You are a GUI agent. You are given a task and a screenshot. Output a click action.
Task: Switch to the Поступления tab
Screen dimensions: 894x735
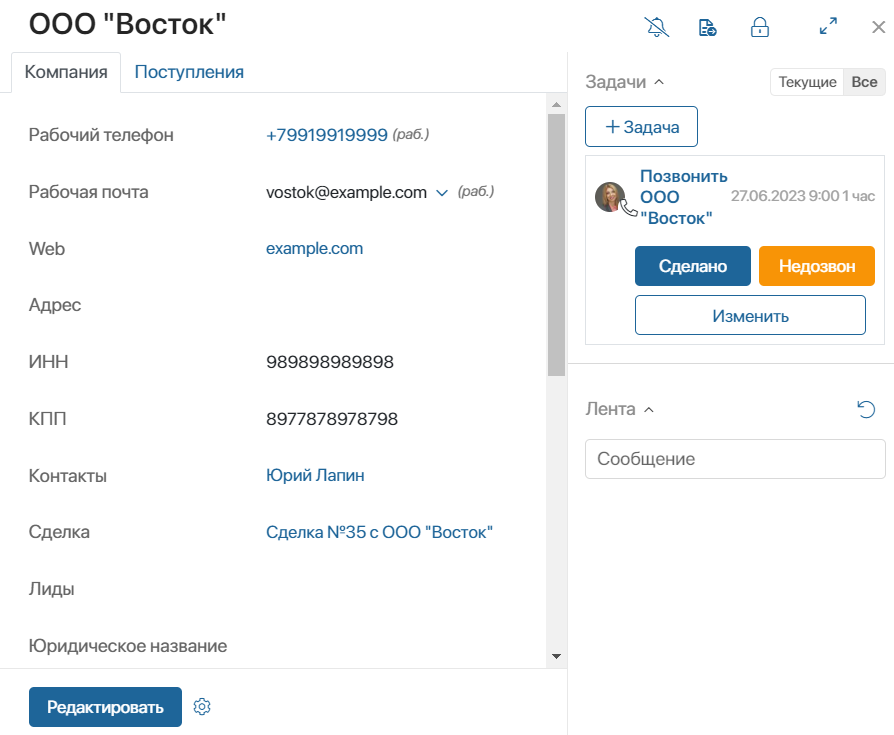(189, 72)
